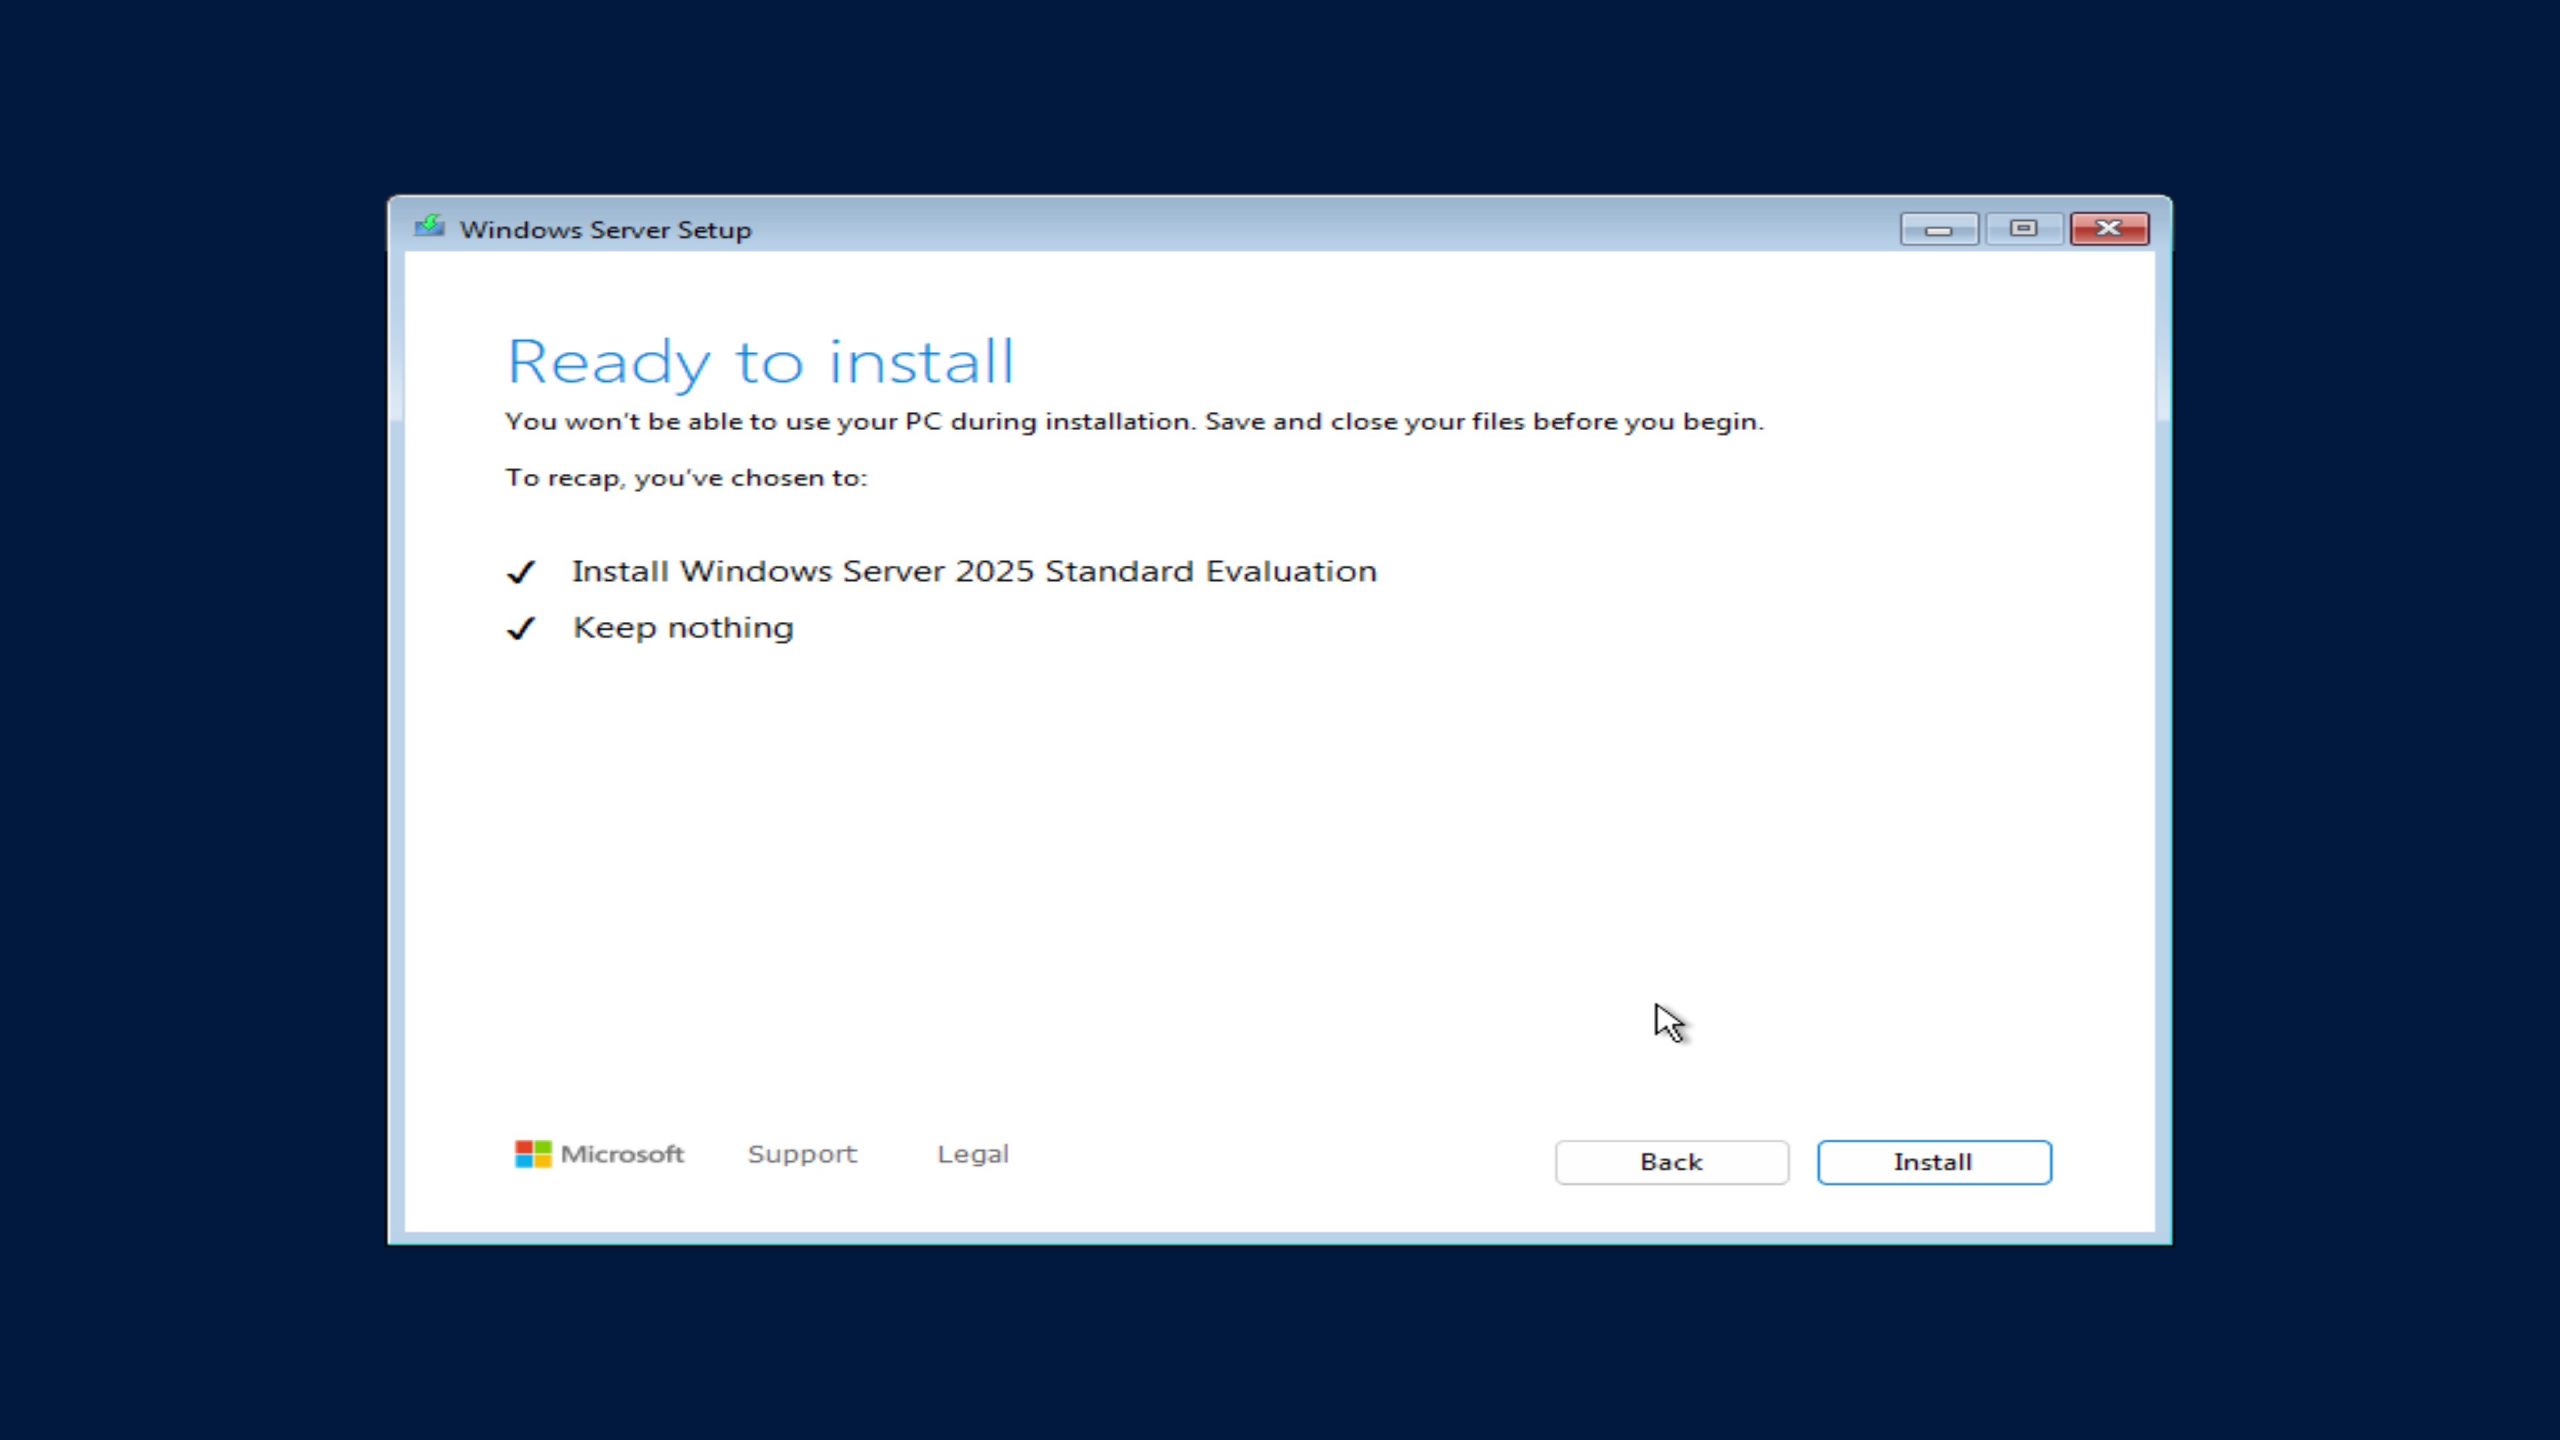Image resolution: width=2560 pixels, height=1440 pixels.
Task: Click the Ready to install heading
Action: coord(762,361)
